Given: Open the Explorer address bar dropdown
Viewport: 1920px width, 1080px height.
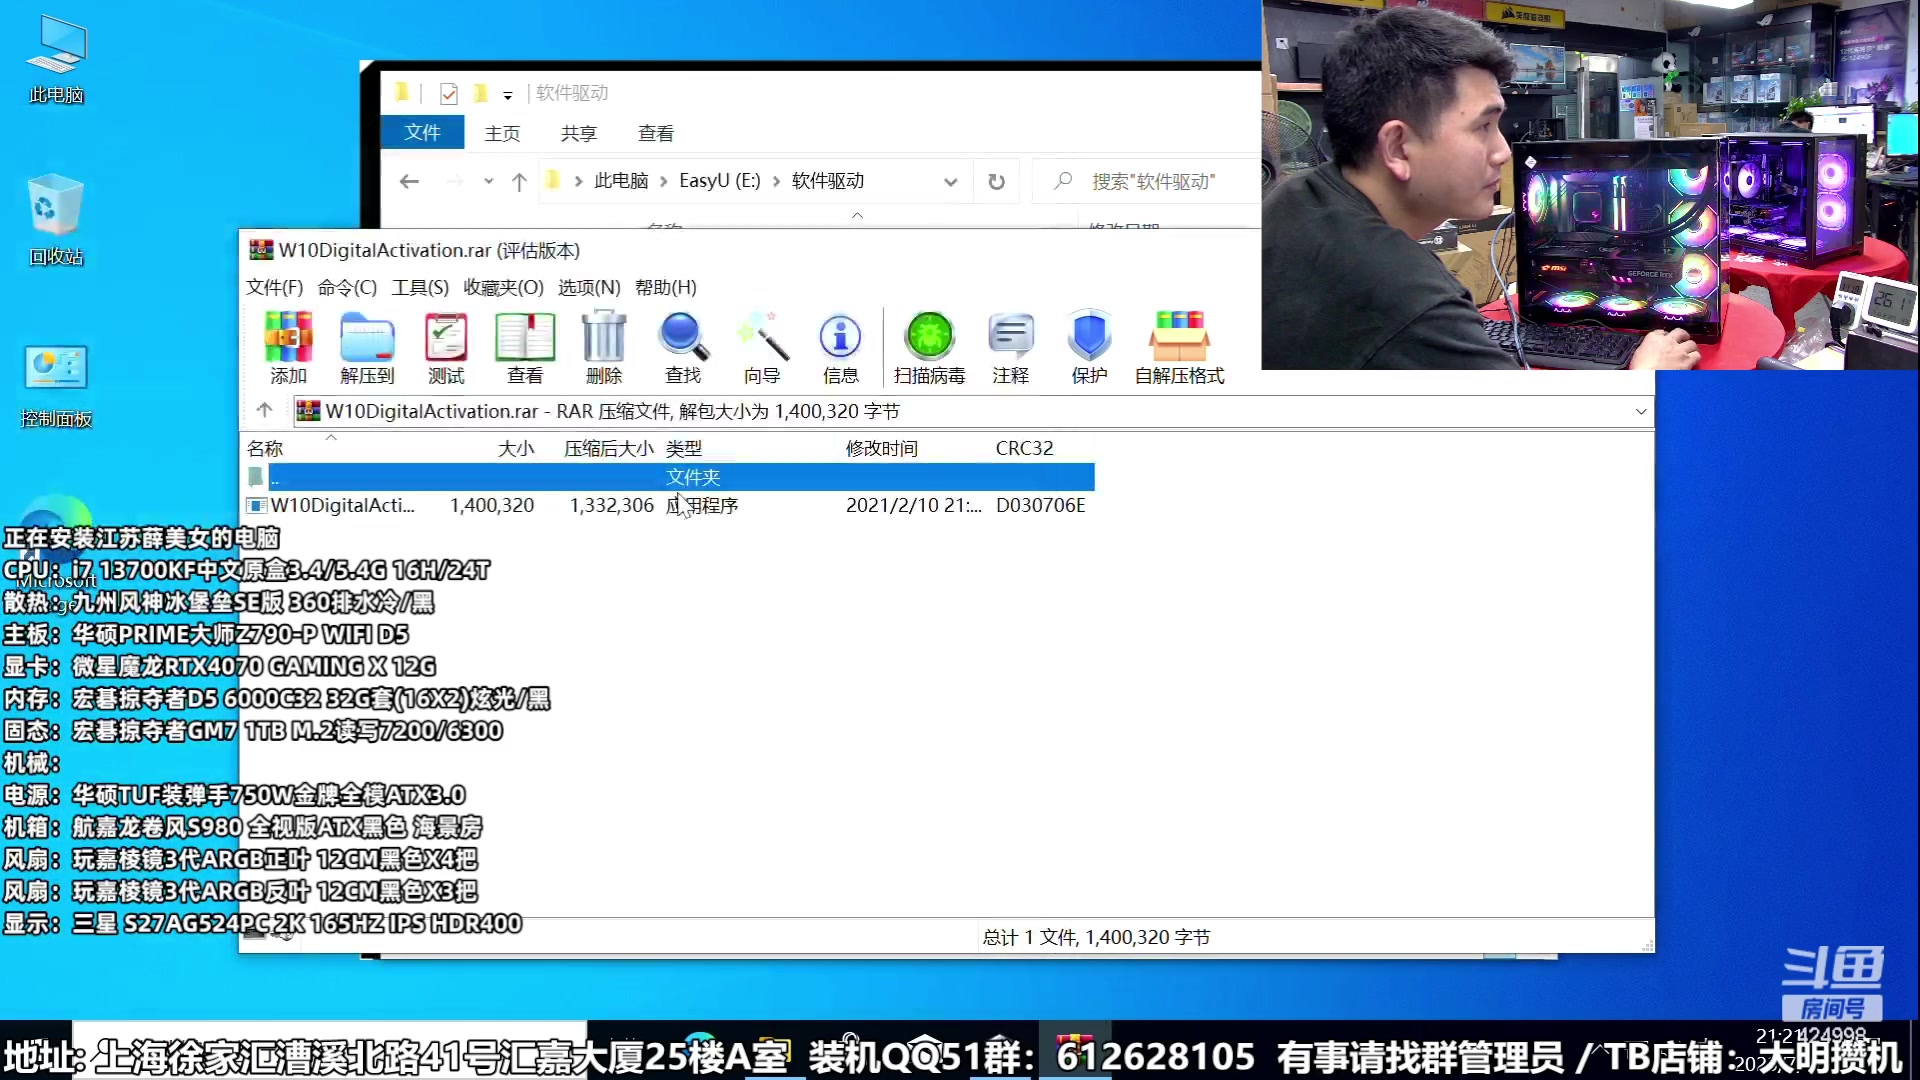Looking at the screenshot, I should click(x=949, y=181).
